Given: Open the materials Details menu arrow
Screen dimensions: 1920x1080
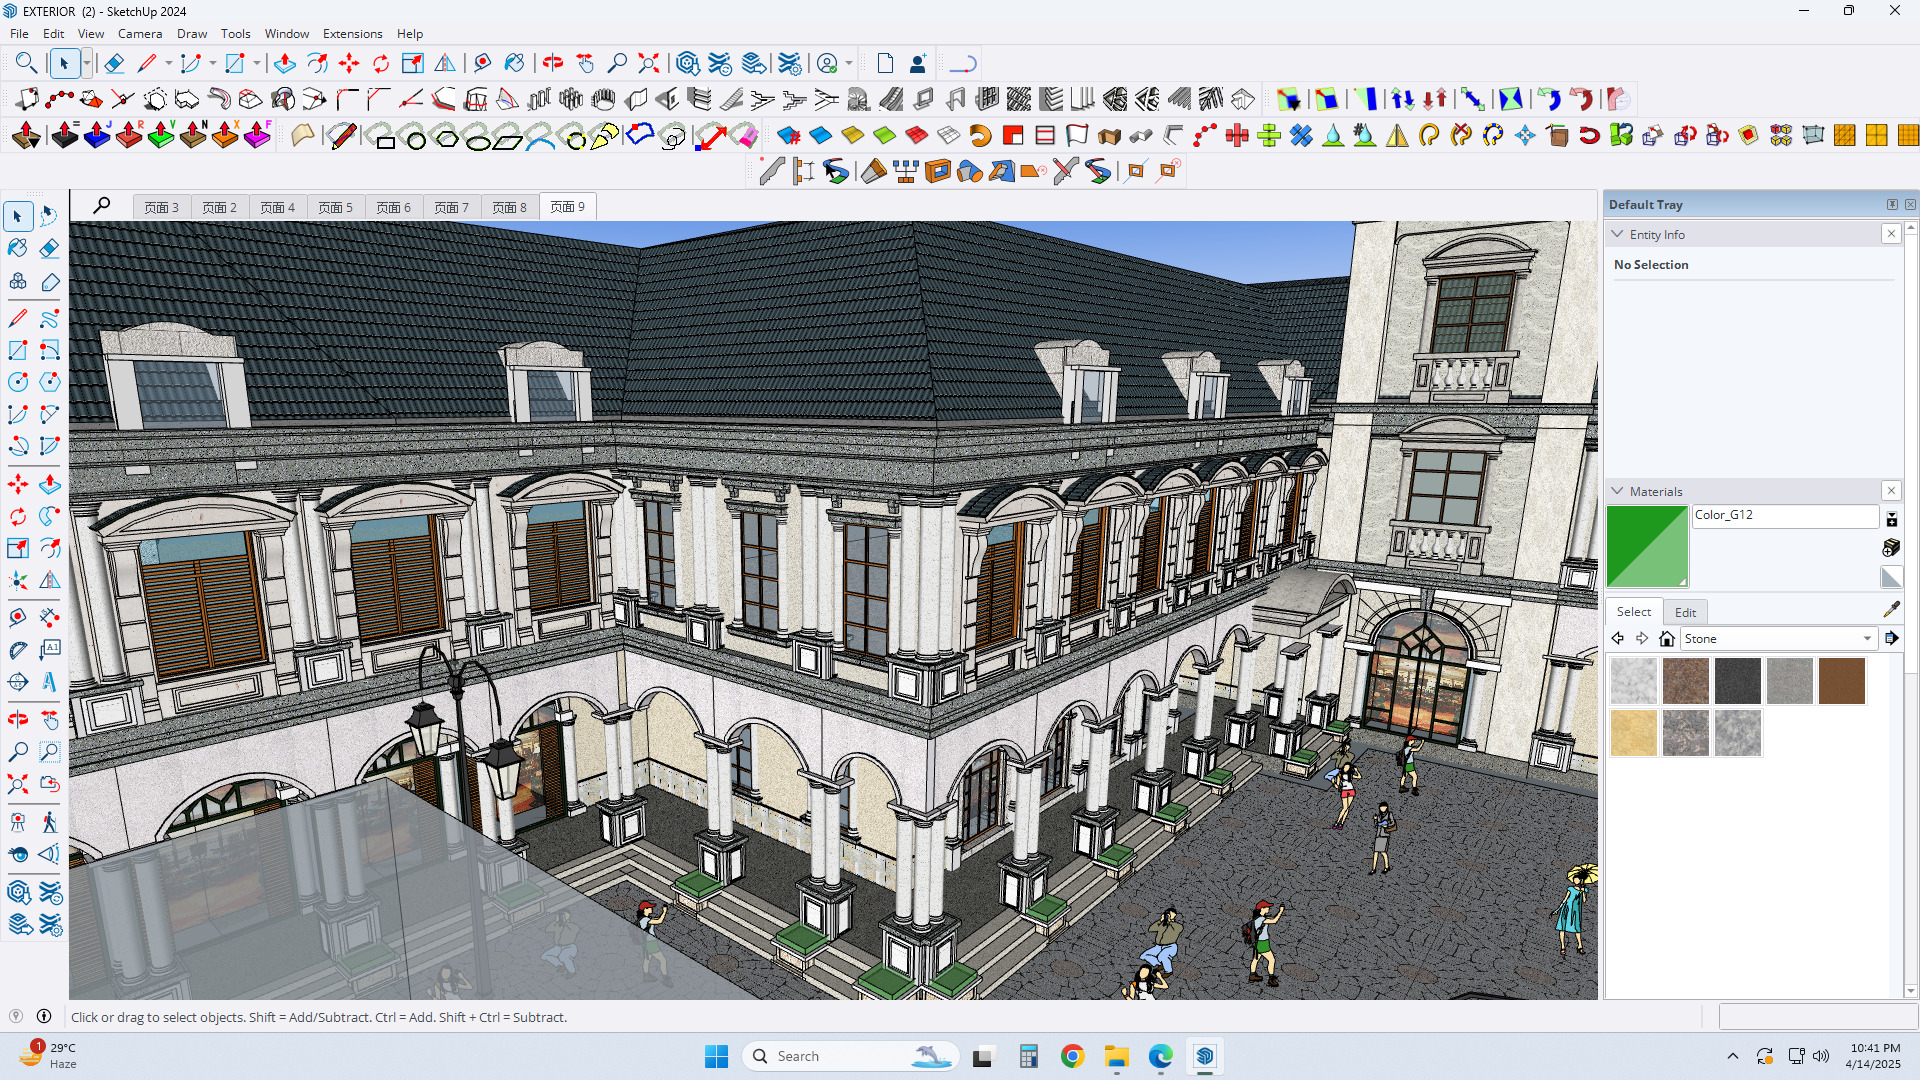Looking at the screenshot, I should [x=1891, y=638].
